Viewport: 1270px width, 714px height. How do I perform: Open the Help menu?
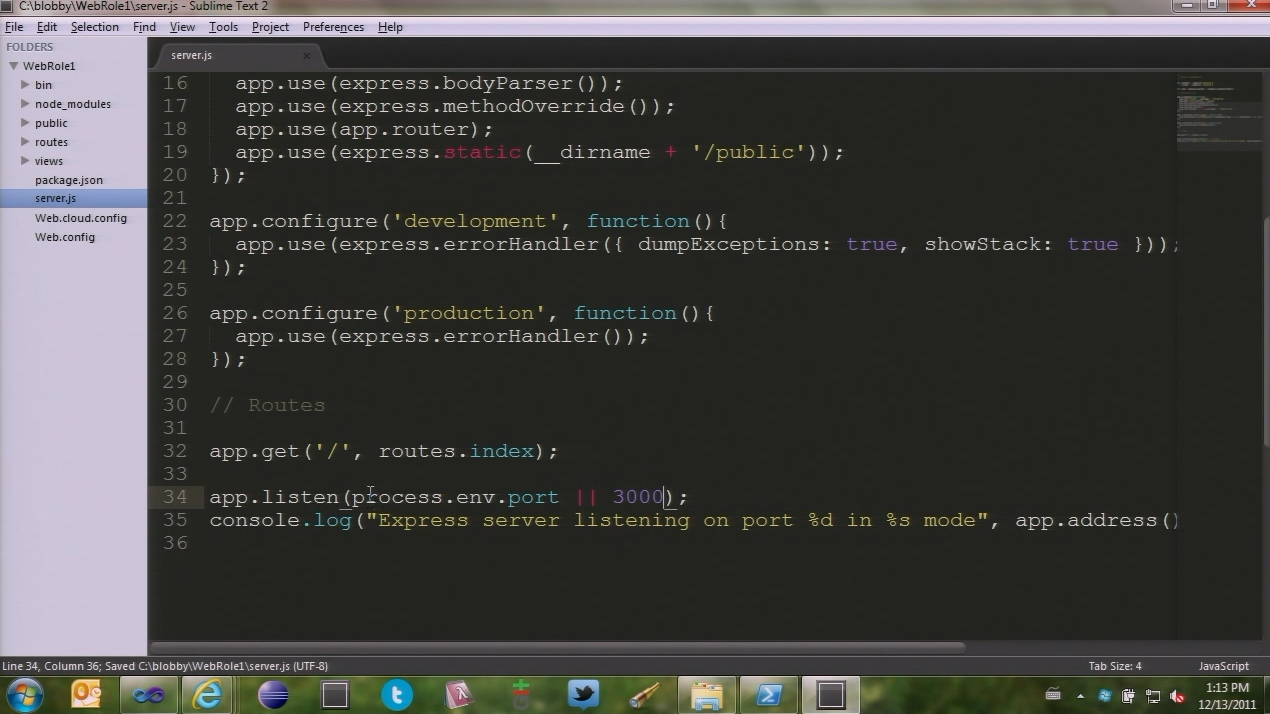(x=390, y=27)
